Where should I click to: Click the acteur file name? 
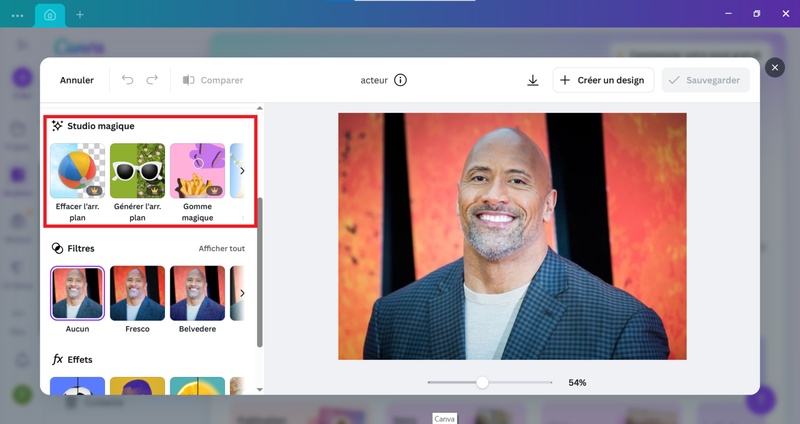374,80
